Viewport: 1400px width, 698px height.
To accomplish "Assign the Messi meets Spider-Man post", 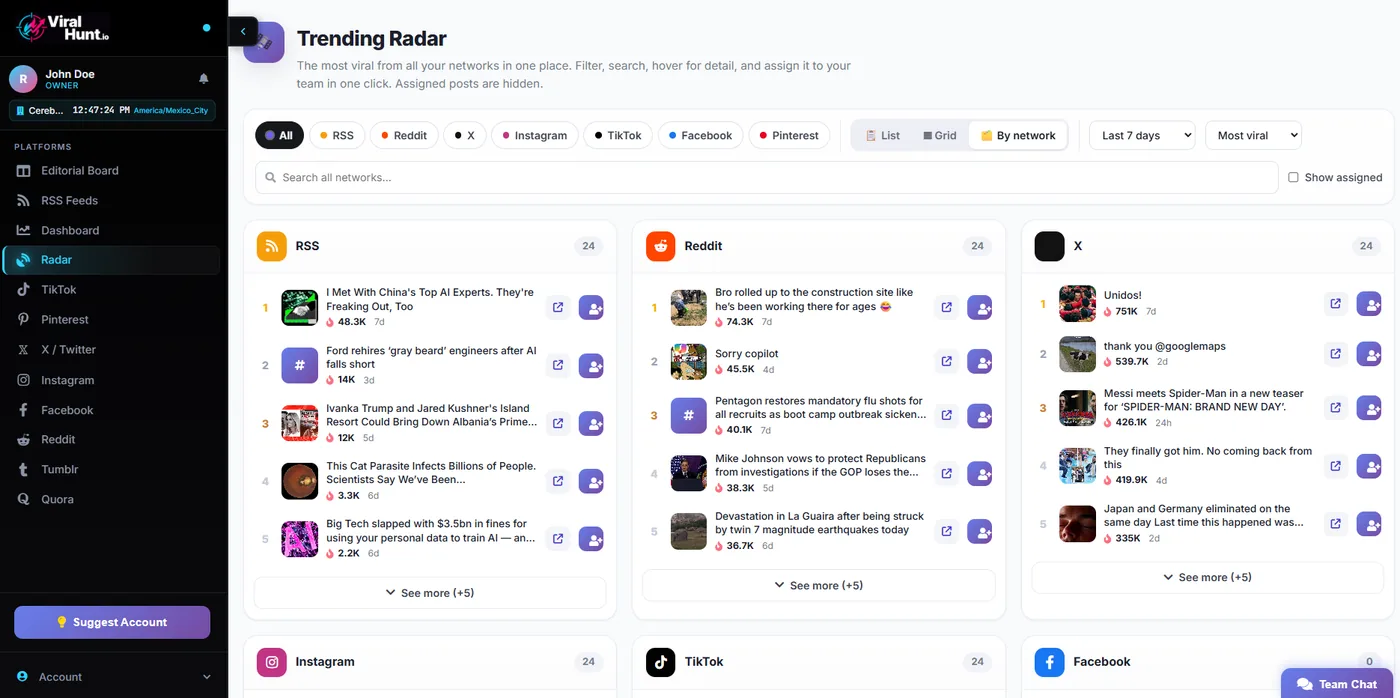I will click(x=1369, y=408).
